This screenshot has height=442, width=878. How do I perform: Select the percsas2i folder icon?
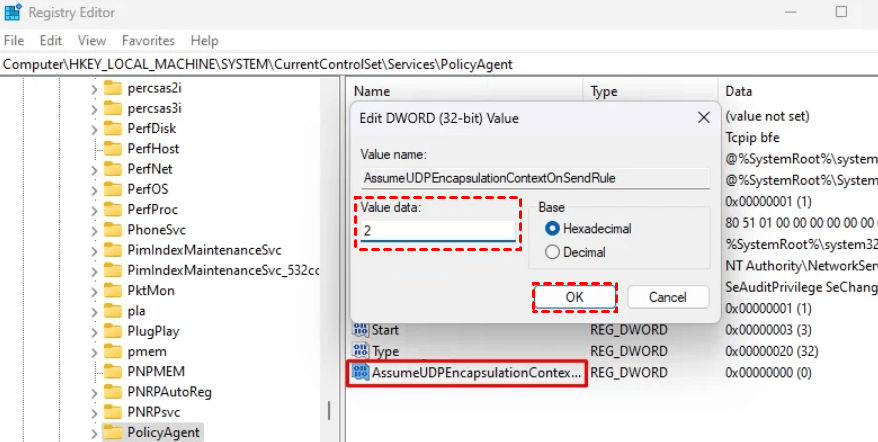tap(113, 88)
